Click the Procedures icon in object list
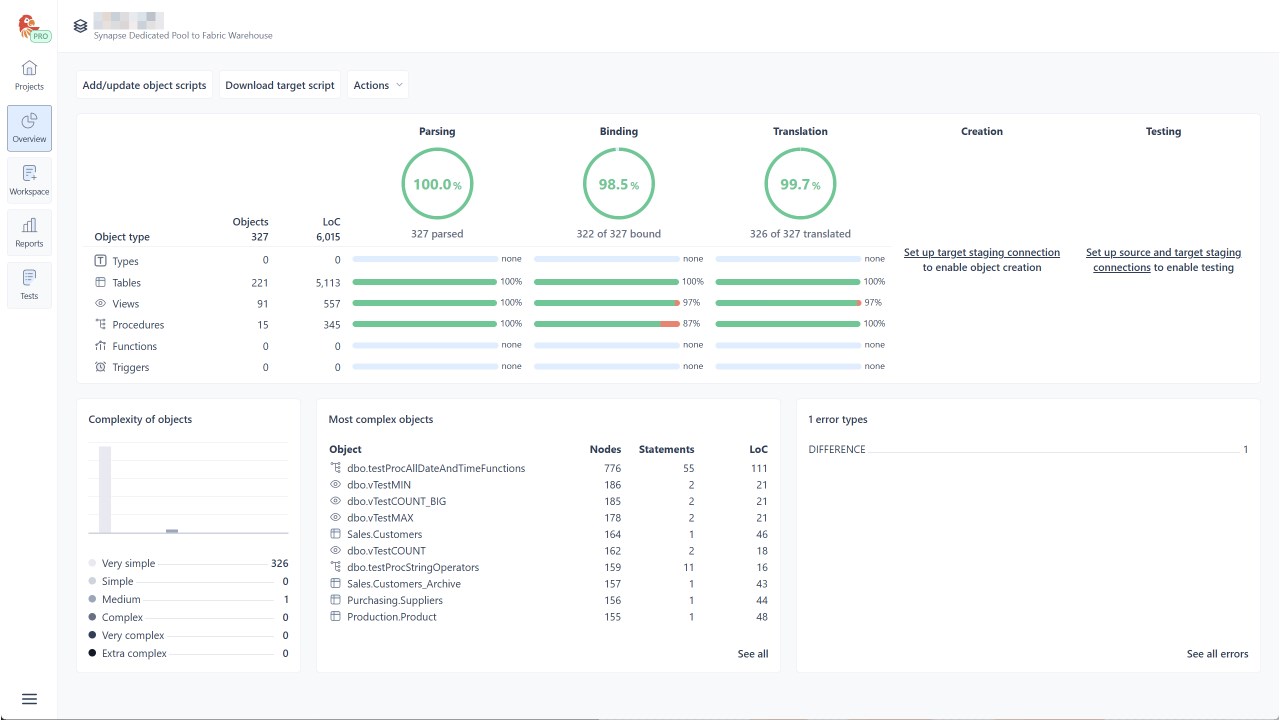 100,324
